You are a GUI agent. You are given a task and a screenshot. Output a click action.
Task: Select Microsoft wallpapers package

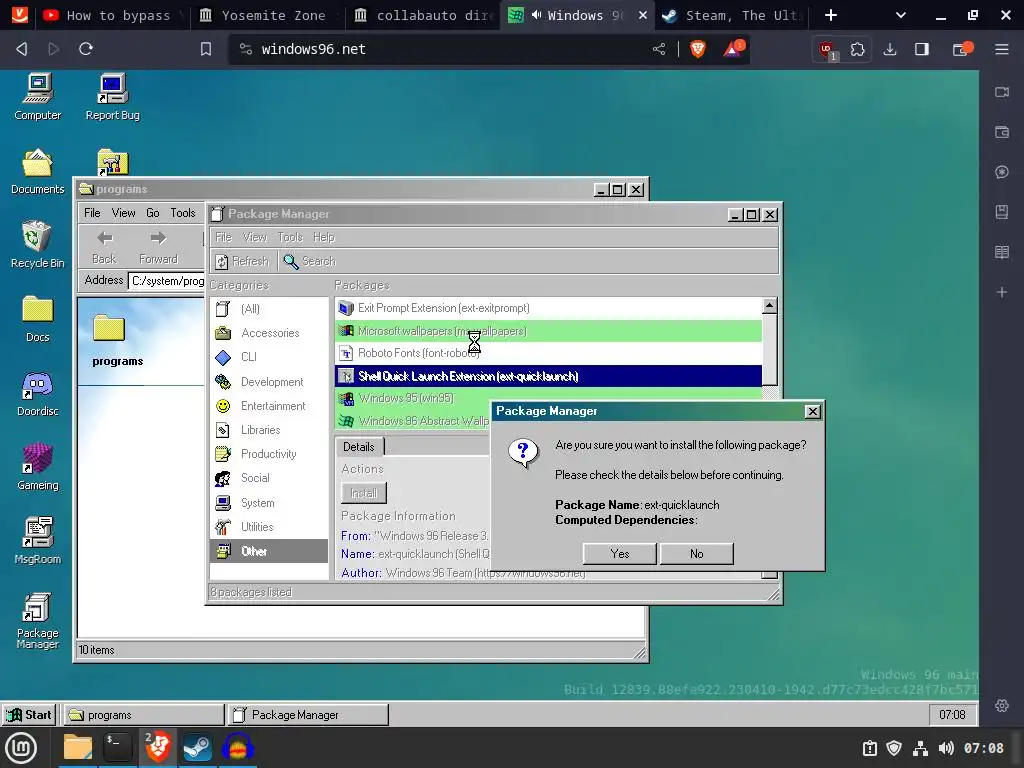pyautogui.click(x=548, y=331)
